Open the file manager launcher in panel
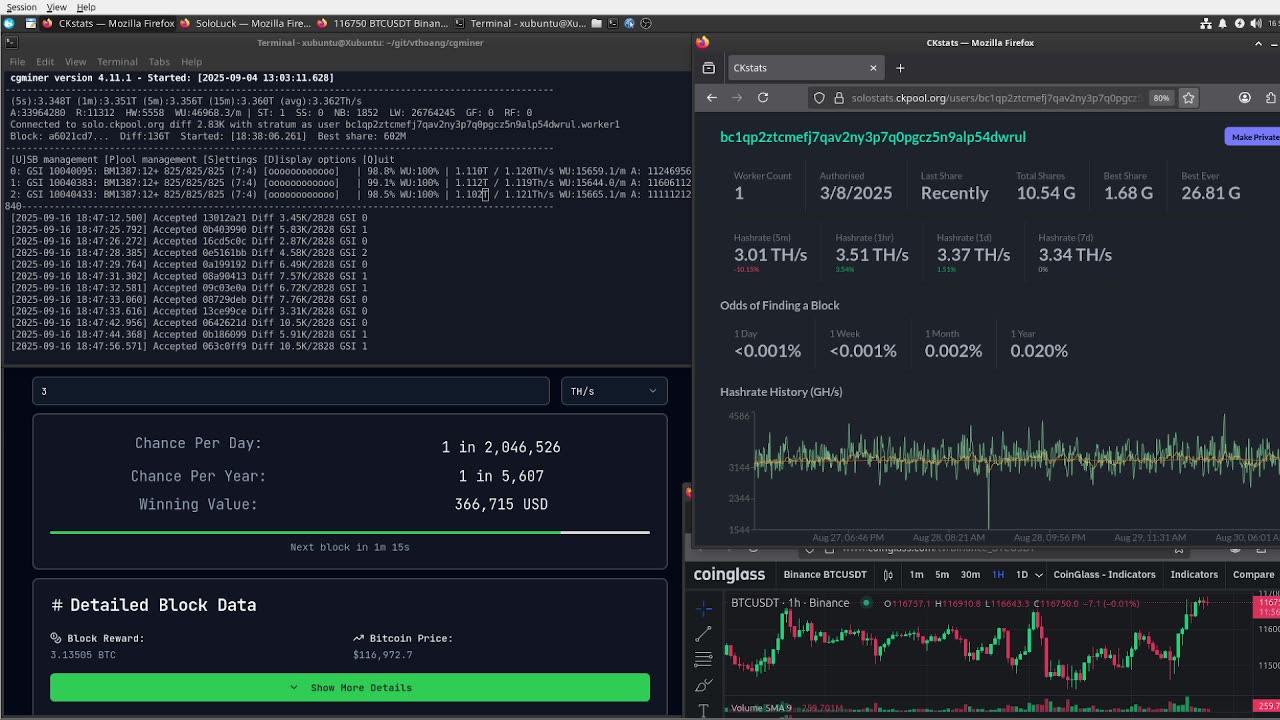The image size is (1280, 720). point(597,23)
